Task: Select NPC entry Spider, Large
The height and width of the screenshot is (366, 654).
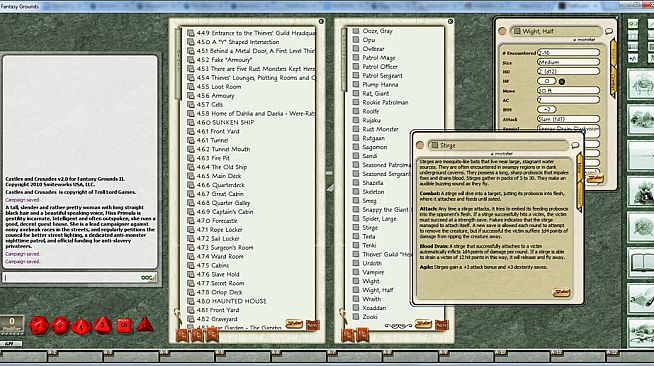Action: 379,218
